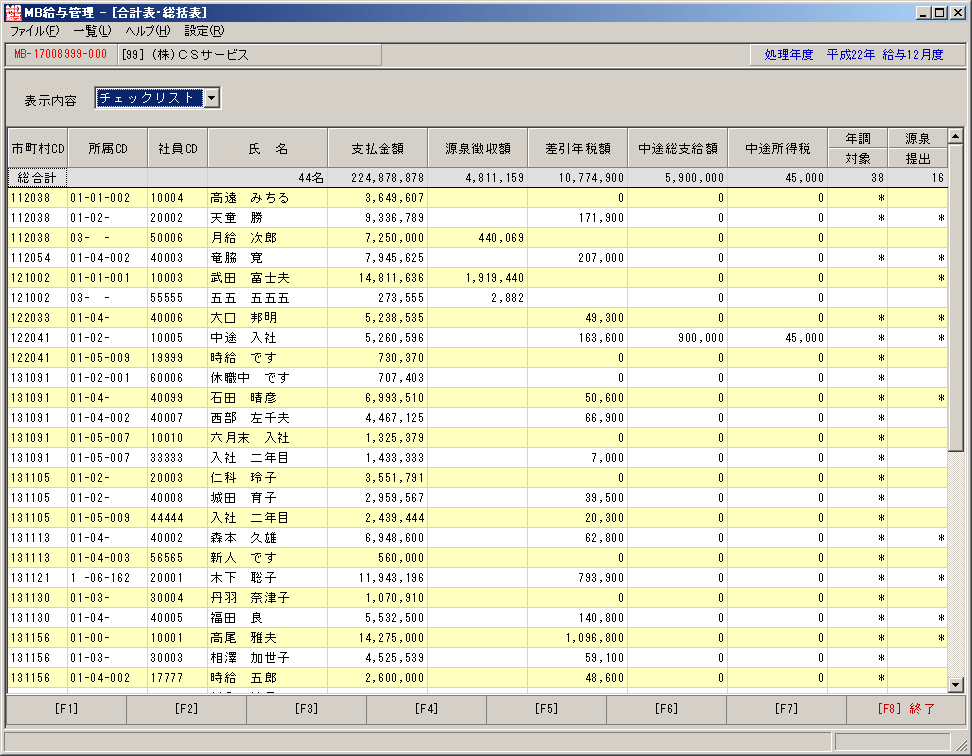The image size is (972, 756).
Task: Click the 源泉徴収額 column header
Action: coord(477,149)
